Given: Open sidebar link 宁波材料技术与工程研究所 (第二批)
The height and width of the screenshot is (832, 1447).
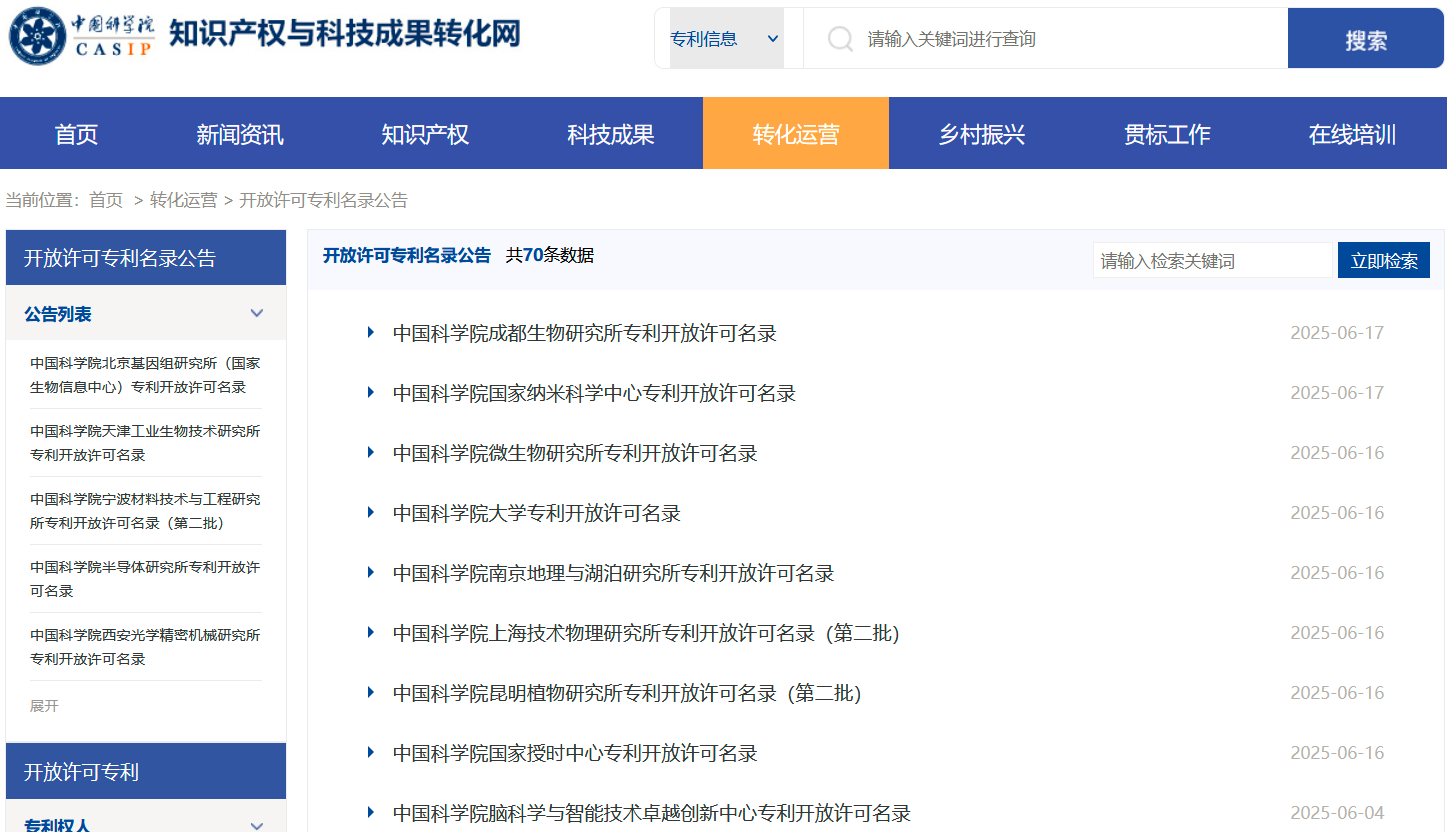Looking at the screenshot, I should [x=145, y=511].
